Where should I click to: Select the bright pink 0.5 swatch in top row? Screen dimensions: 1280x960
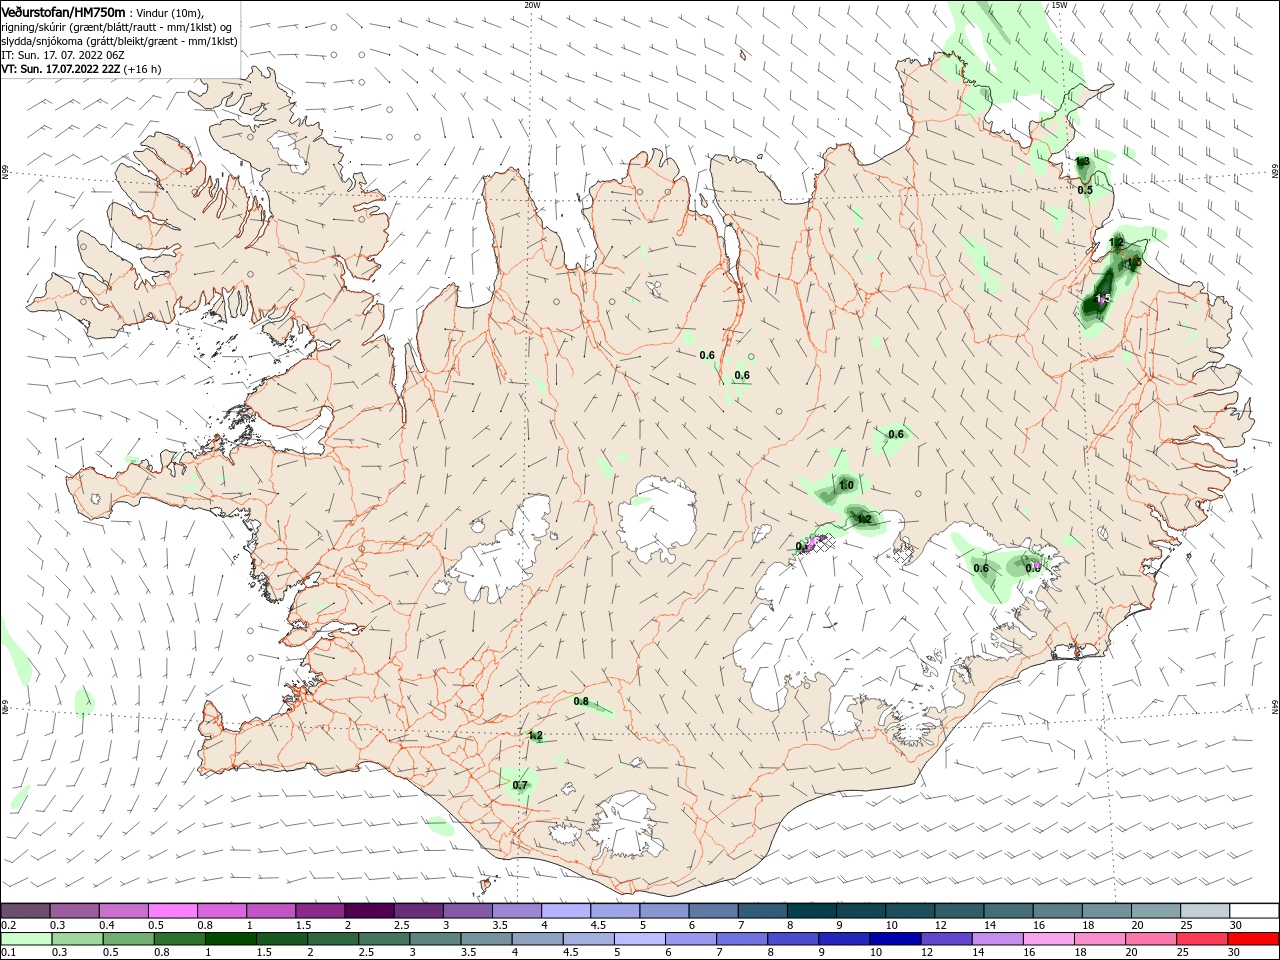172,911
